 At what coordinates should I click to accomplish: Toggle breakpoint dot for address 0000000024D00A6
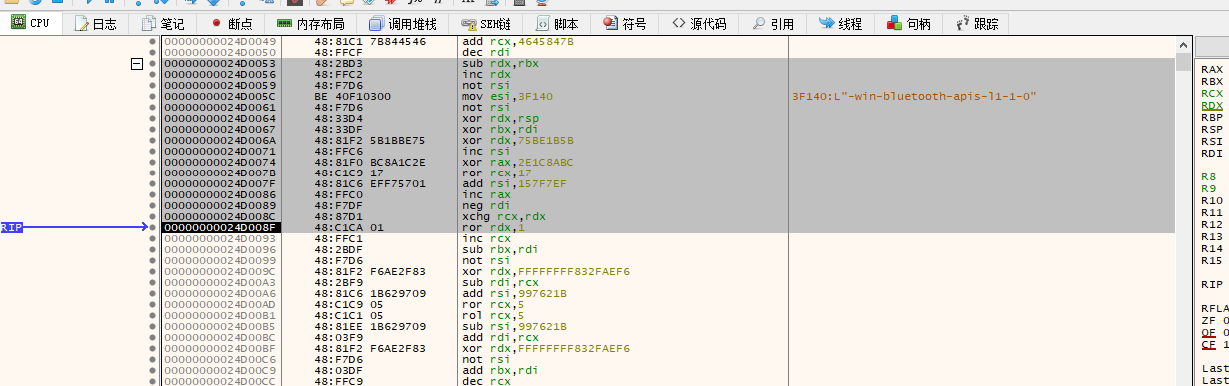tap(152, 293)
